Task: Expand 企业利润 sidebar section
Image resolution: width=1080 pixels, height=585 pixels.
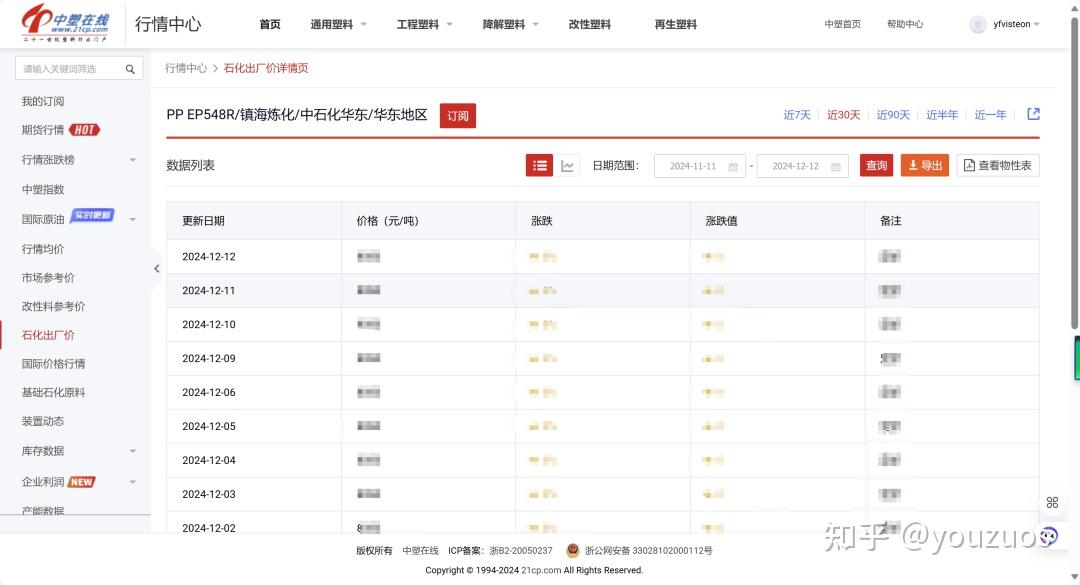Action: tap(133, 482)
